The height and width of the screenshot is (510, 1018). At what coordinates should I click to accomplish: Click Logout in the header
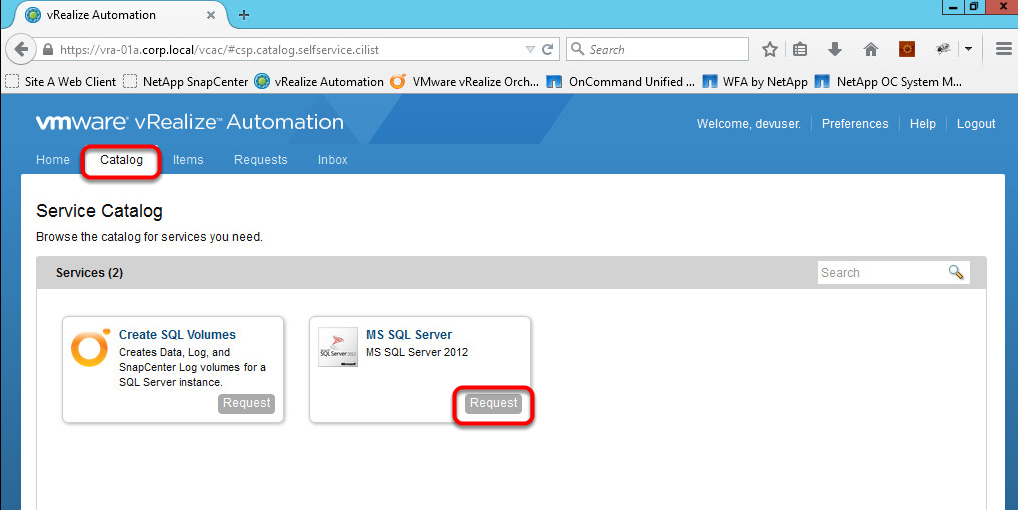point(976,123)
